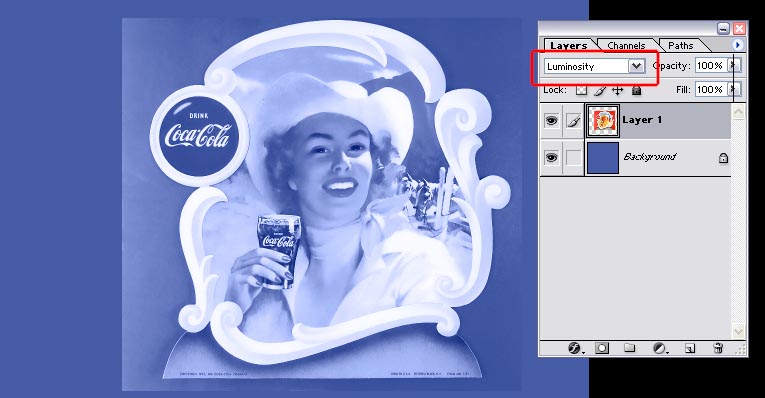Toggle lock all padlock icon

636,90
